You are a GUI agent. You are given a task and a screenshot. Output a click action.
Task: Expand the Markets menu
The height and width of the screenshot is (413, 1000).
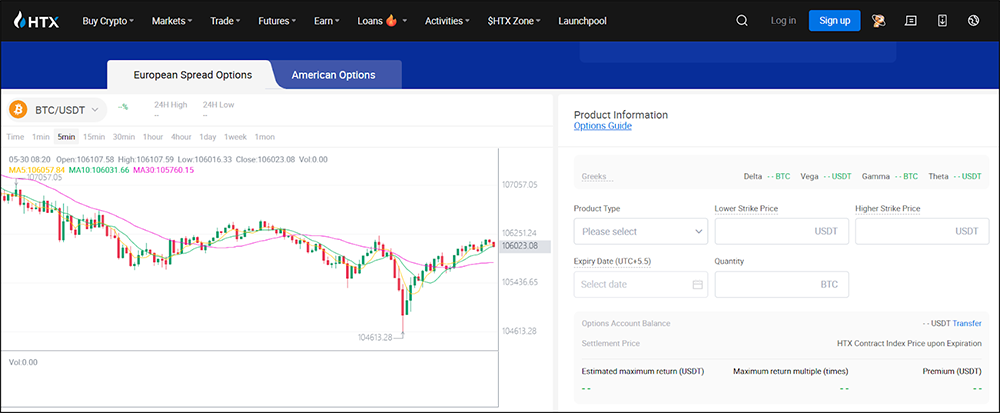tap(172, 20)
